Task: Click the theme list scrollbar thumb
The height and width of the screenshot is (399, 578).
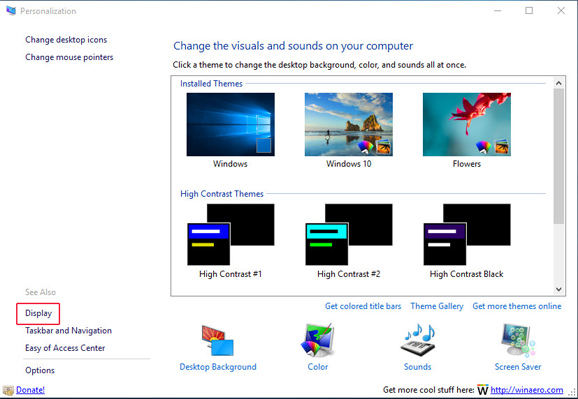Action: [x=558, y=156]
